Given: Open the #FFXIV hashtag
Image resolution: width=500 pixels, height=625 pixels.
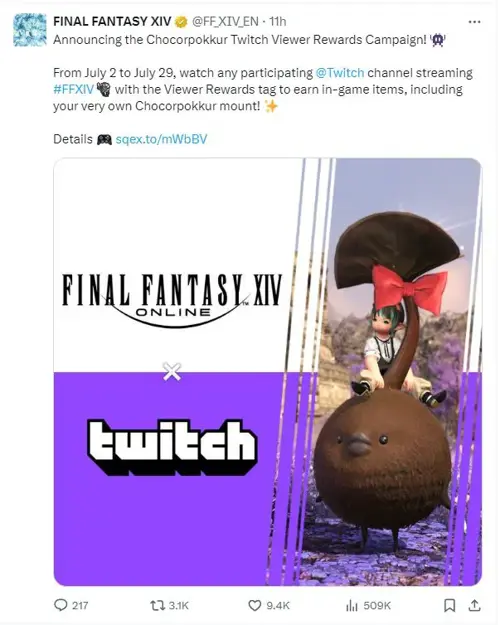Looking at the screenshot, I should 73,89.
